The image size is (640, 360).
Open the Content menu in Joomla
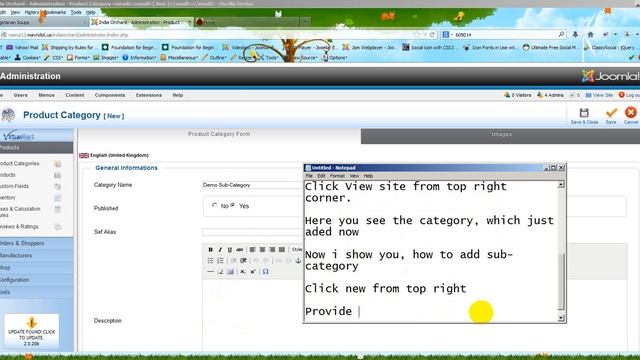(x=75, y=95)
